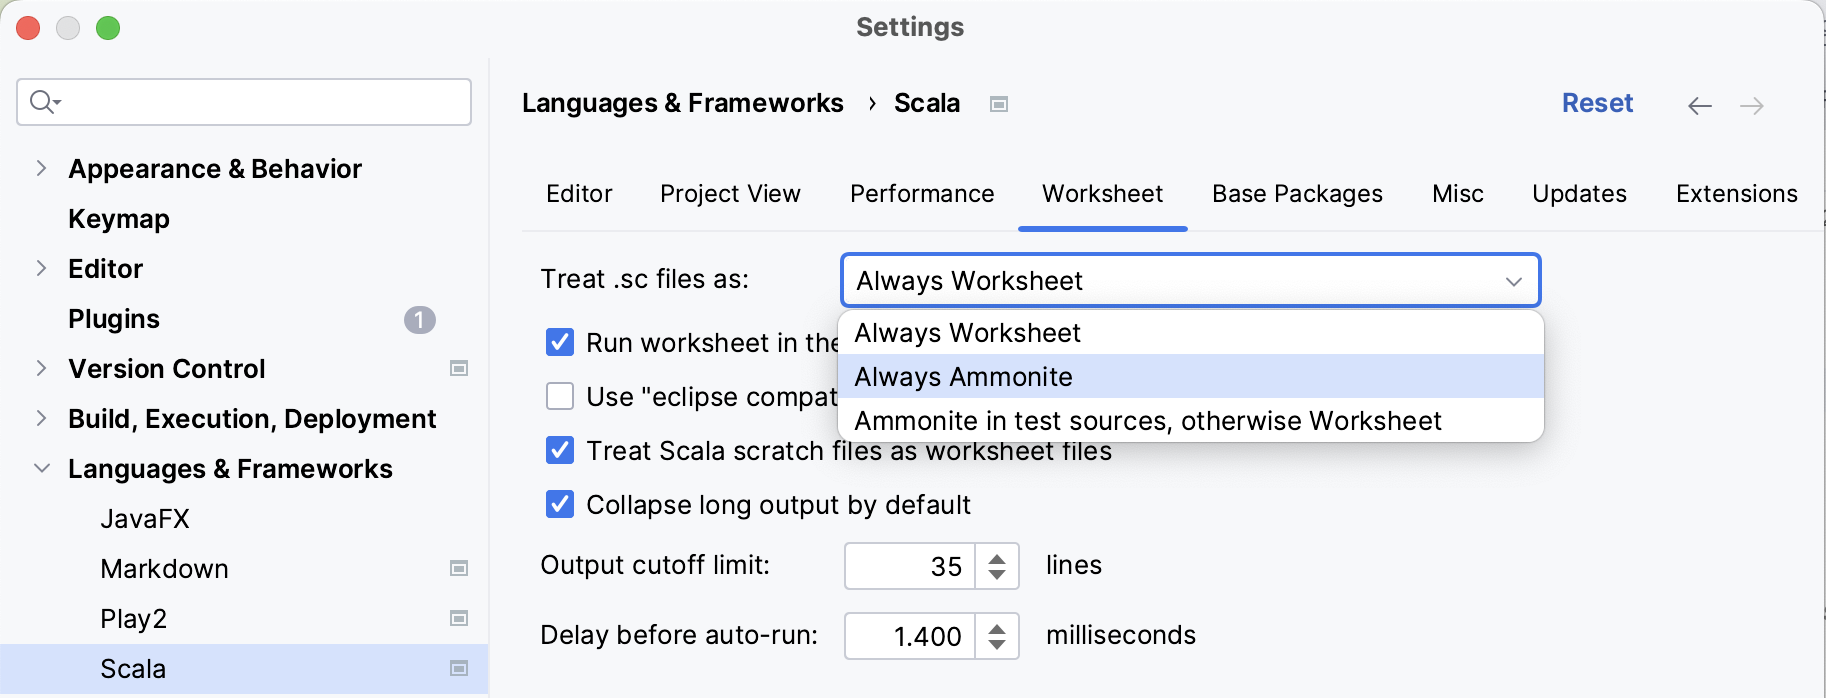The width and height of the screenshot is (1826, 698).
Task: Click the project settings icon beside Play2
Action: pos(459,619)
